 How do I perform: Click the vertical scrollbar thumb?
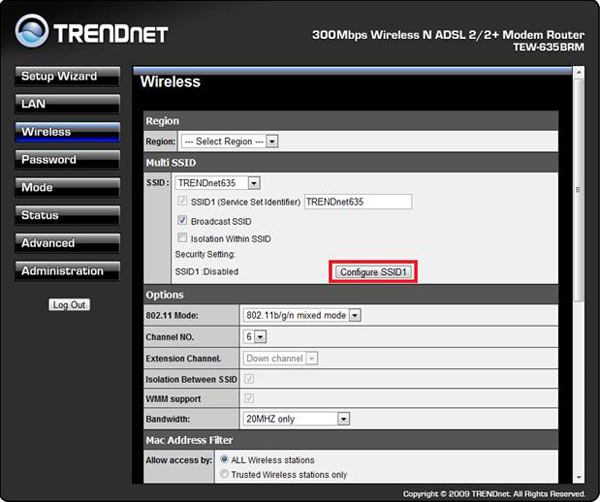[x=579, y=190]
